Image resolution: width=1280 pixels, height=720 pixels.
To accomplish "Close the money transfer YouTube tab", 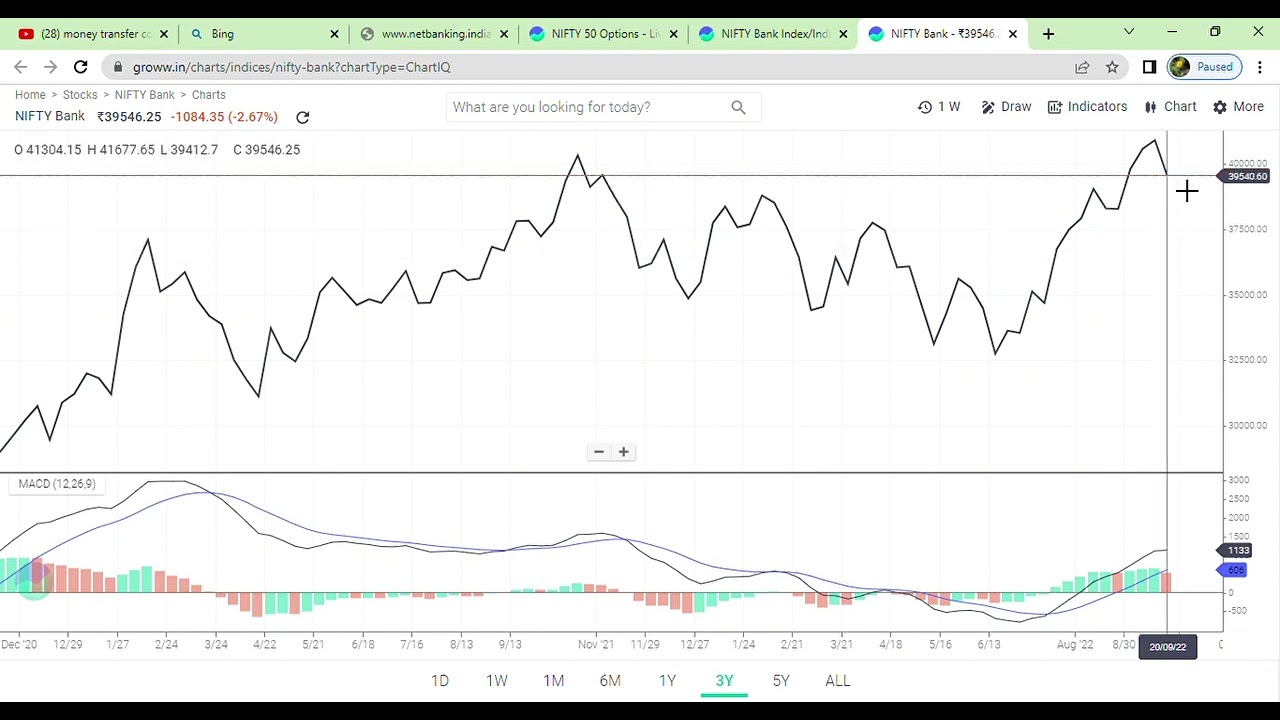I will (164, 34).
